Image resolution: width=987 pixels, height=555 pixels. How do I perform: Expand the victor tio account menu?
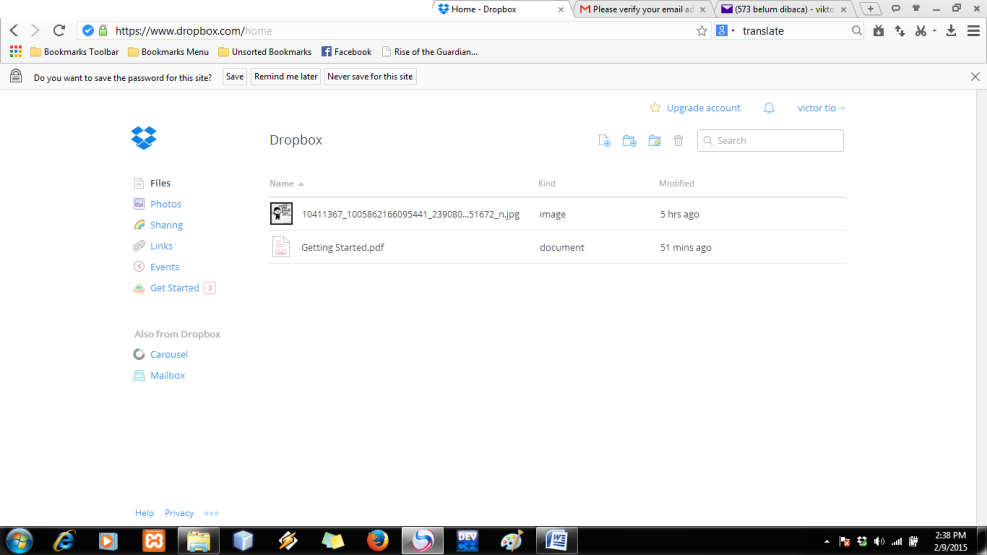821,108
